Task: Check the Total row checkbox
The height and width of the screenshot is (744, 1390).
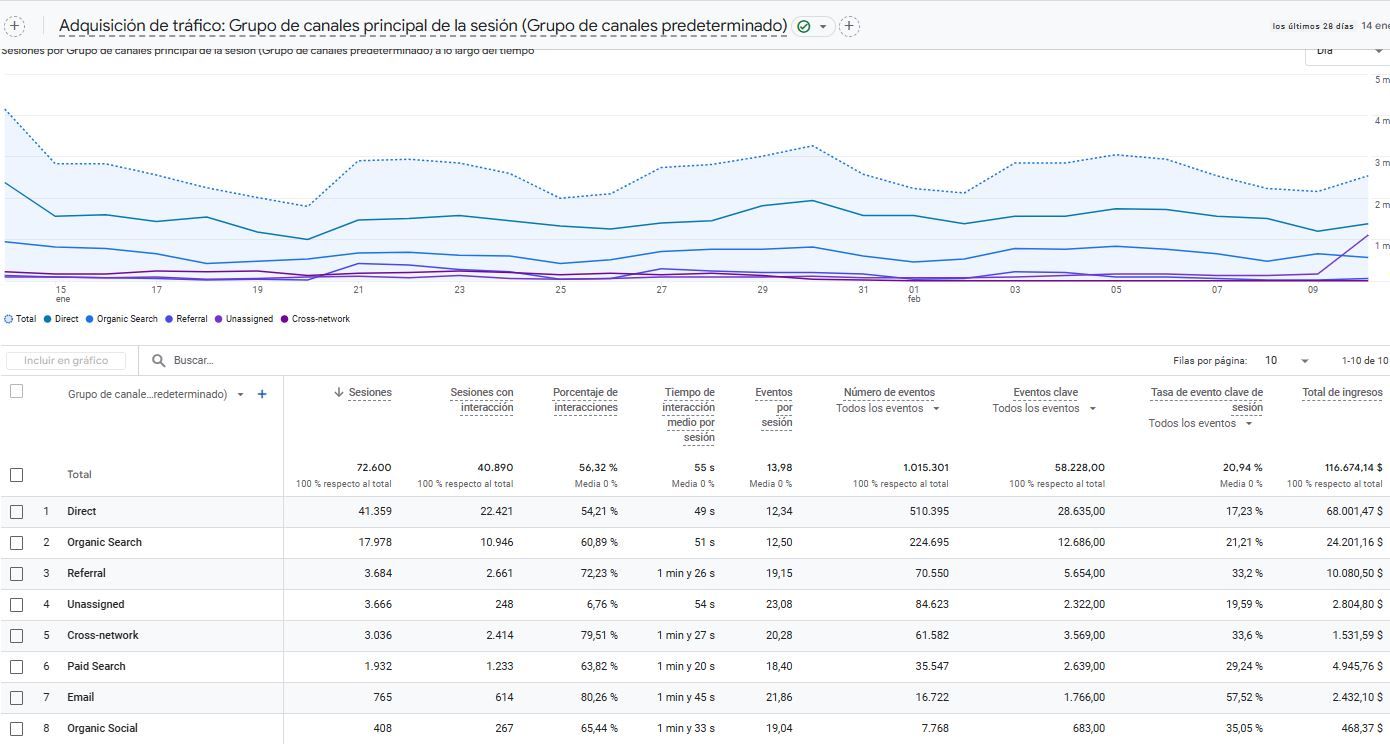Action: 16,474
